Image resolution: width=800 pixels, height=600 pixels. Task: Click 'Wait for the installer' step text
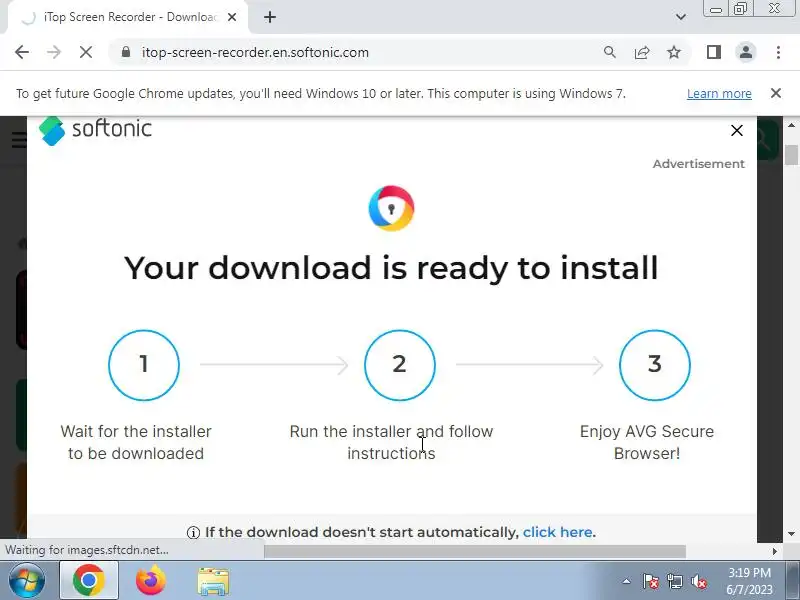point(136,442)
